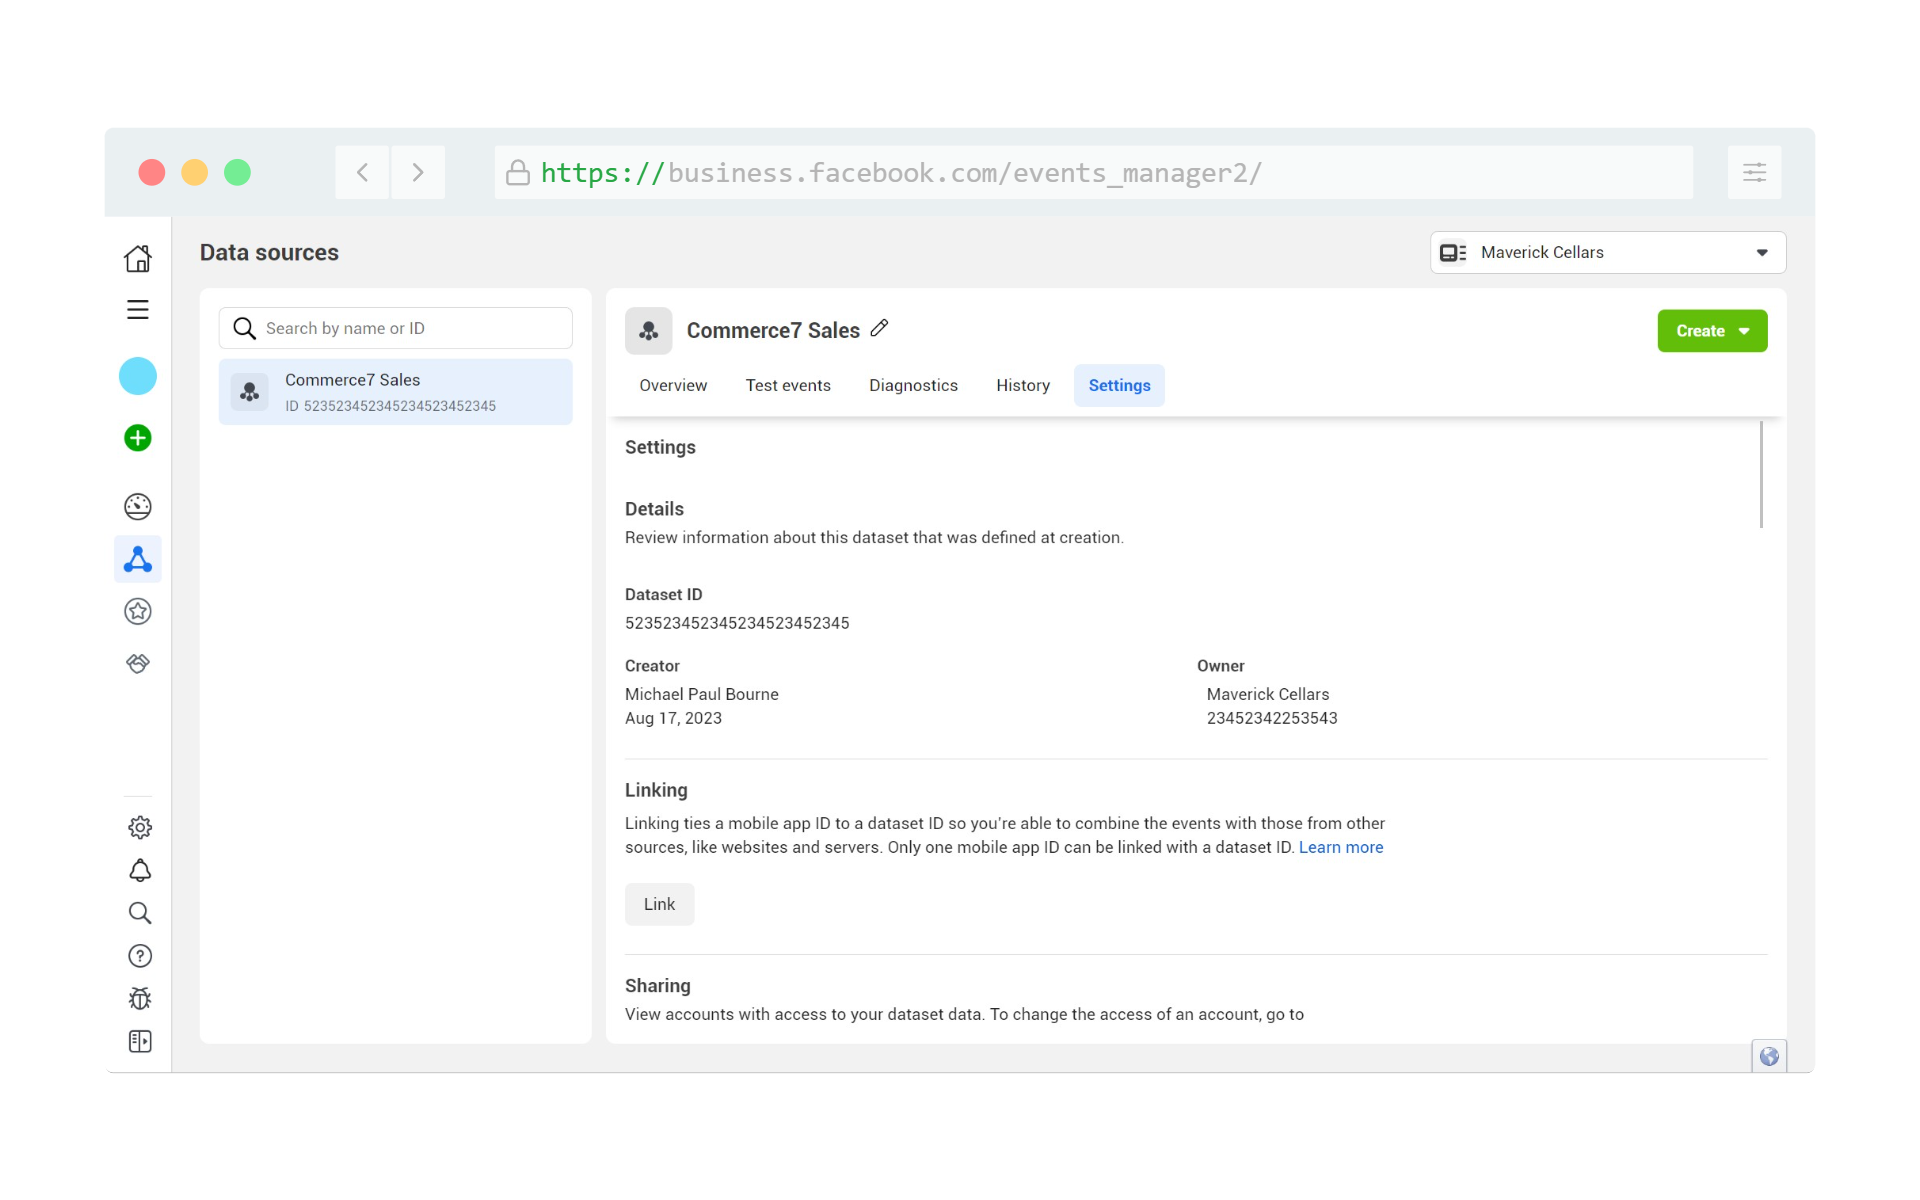This screenshot has height=1200, width=1920.
Task: Click the Search by name or ID field
Action: 396,328
